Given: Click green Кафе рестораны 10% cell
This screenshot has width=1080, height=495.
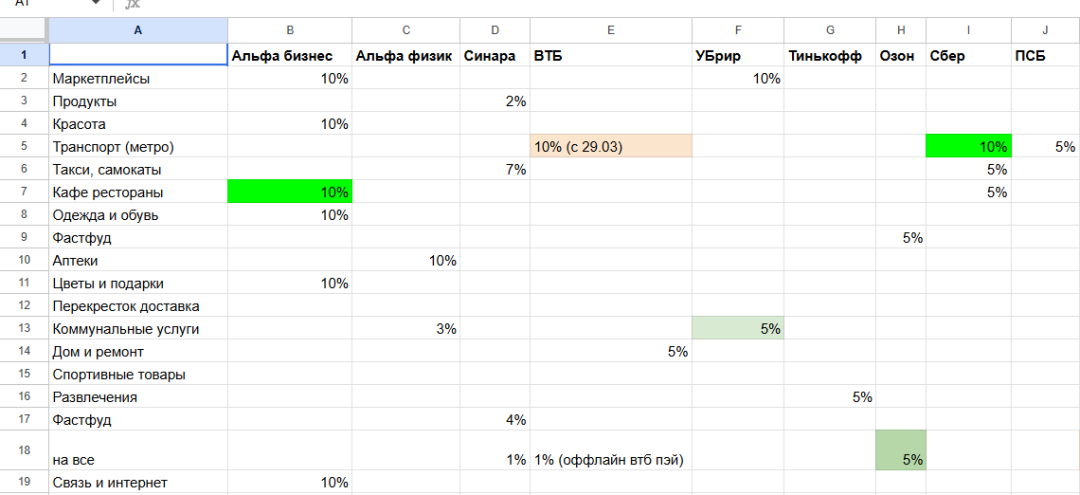Looking at the screenshot, I should (289, 192).
